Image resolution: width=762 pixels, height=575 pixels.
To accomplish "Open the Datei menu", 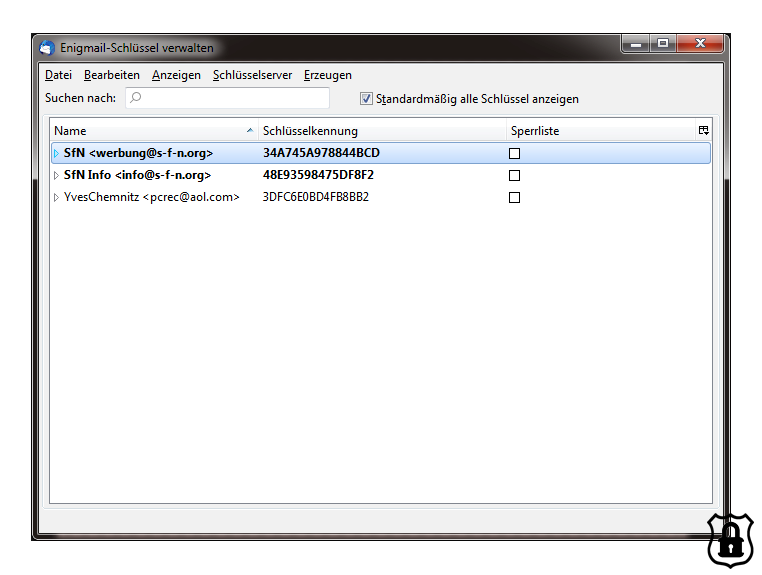I will (x=58, y=75).
